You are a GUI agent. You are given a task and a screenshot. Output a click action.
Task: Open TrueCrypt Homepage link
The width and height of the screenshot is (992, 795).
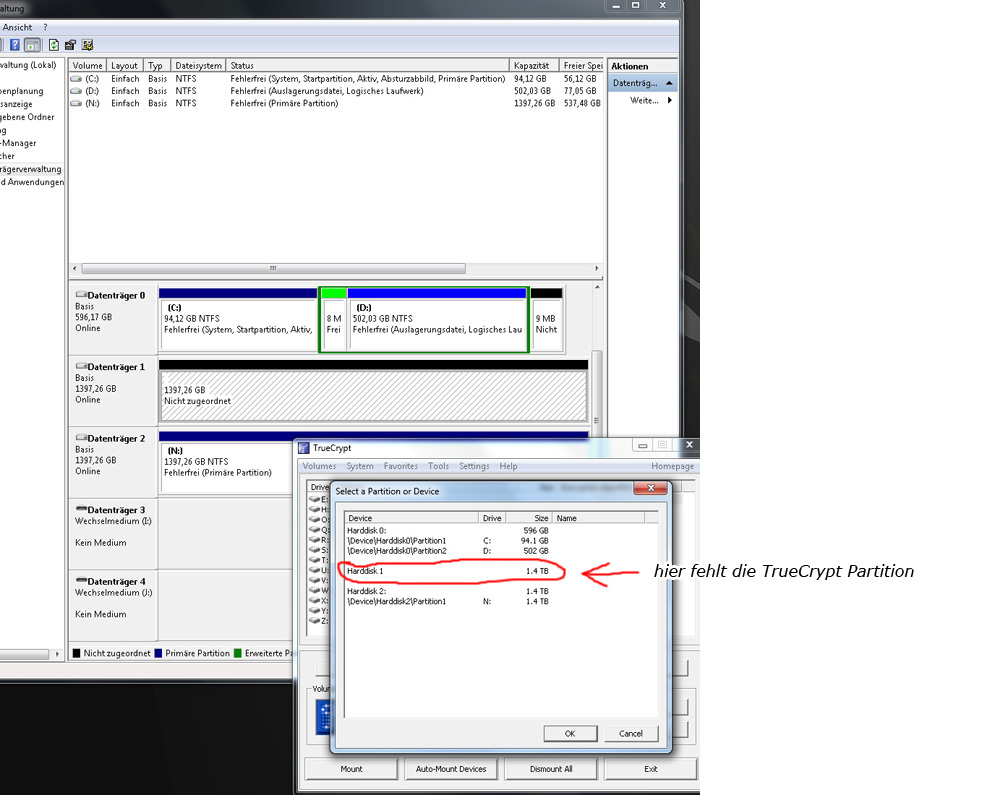tap(672, 466)
